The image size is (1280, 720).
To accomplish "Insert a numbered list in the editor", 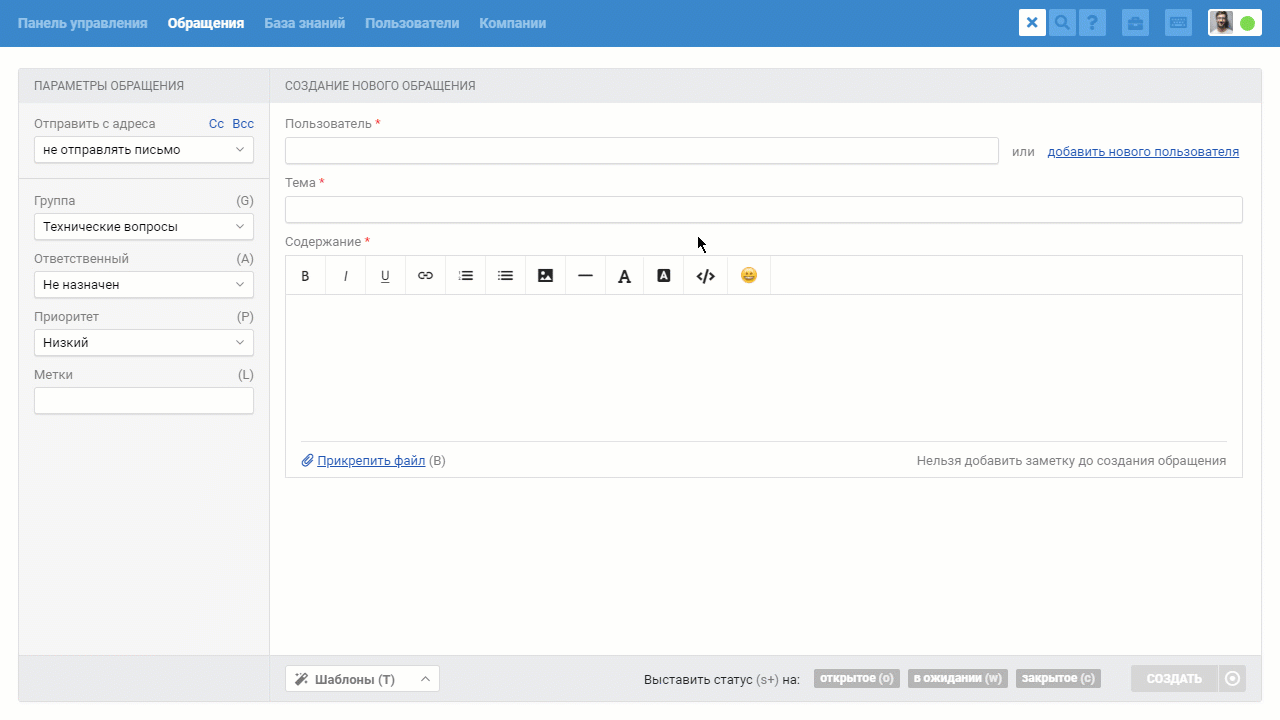I will [x=465, y=276].
